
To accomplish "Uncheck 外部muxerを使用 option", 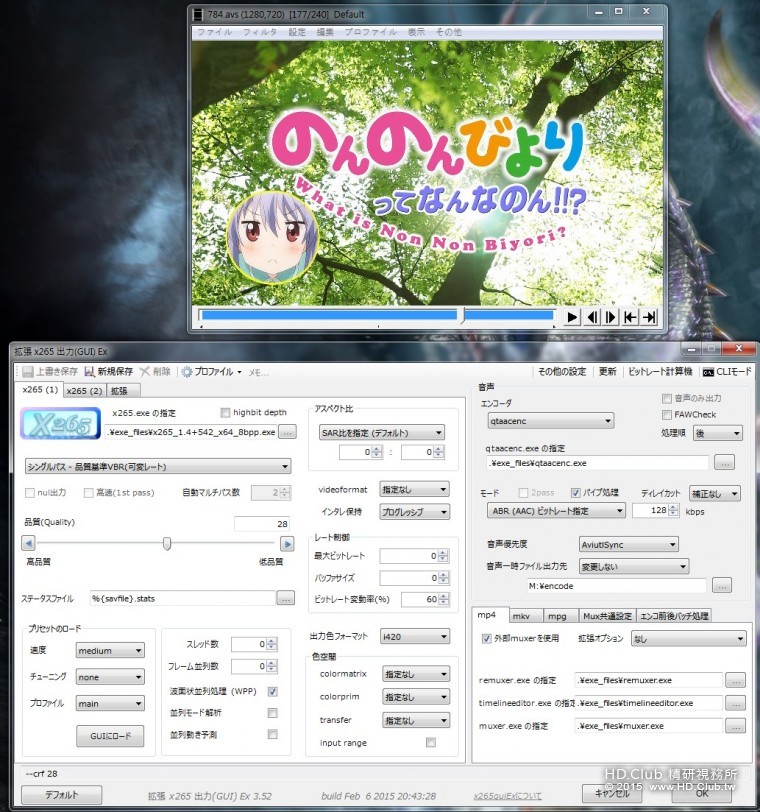I will pyautogui.click(x=486, y=638).
